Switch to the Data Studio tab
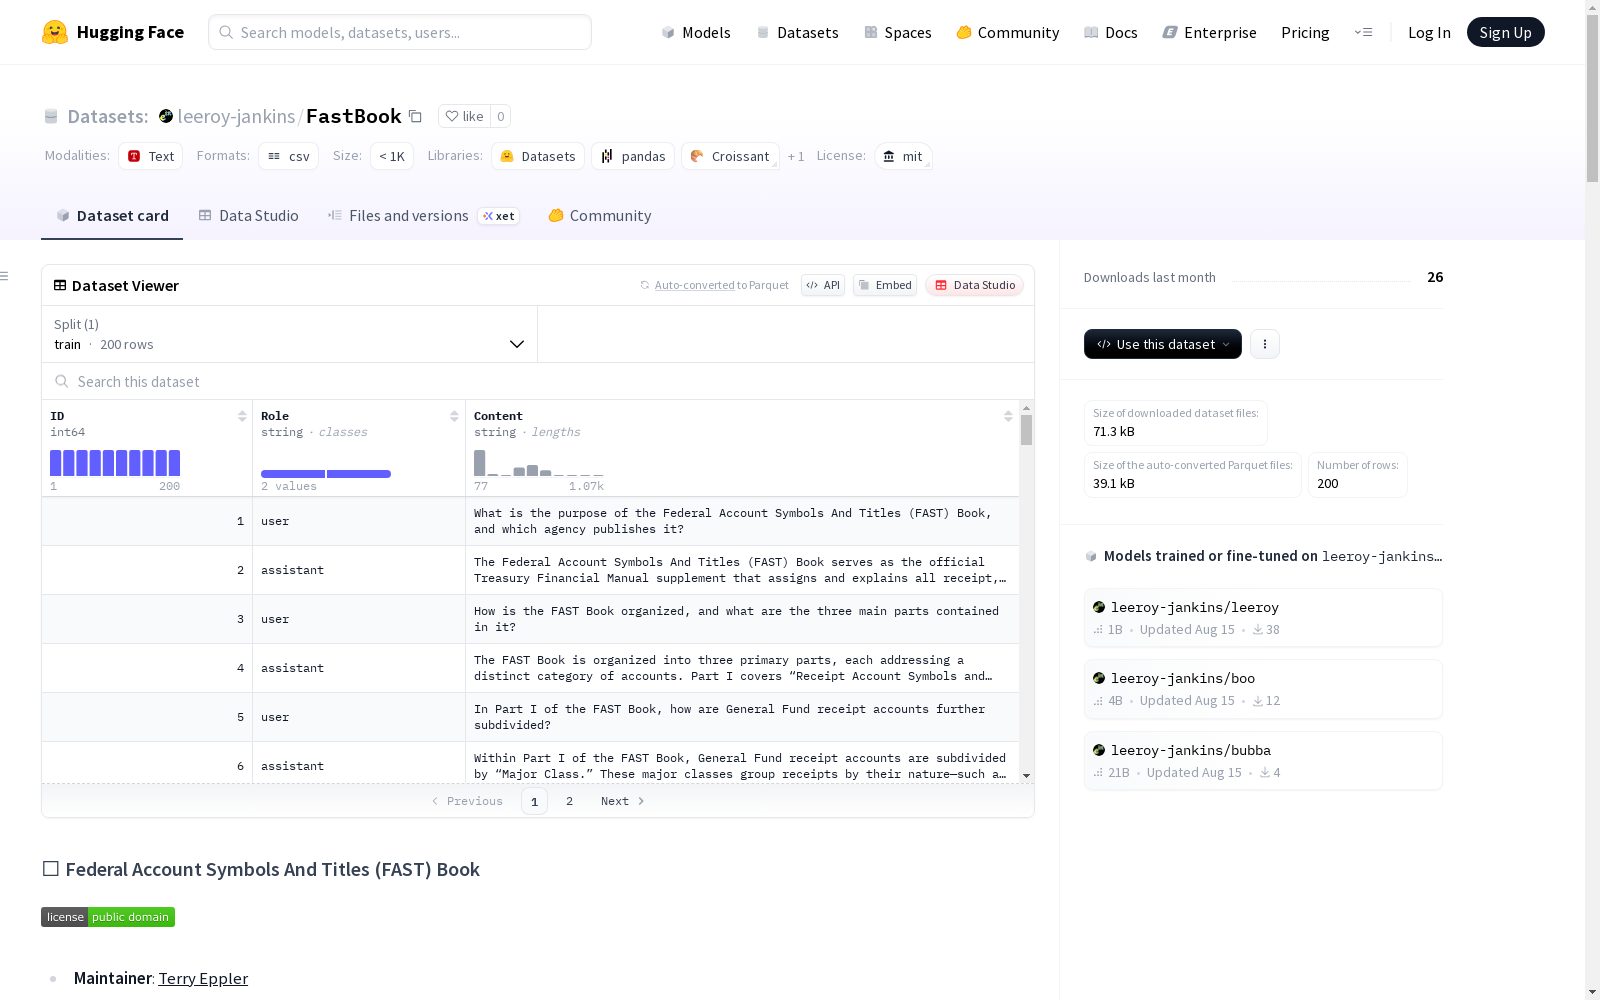The width and height of the screenshot is (1600, 1000). click(x=248, y=216)
